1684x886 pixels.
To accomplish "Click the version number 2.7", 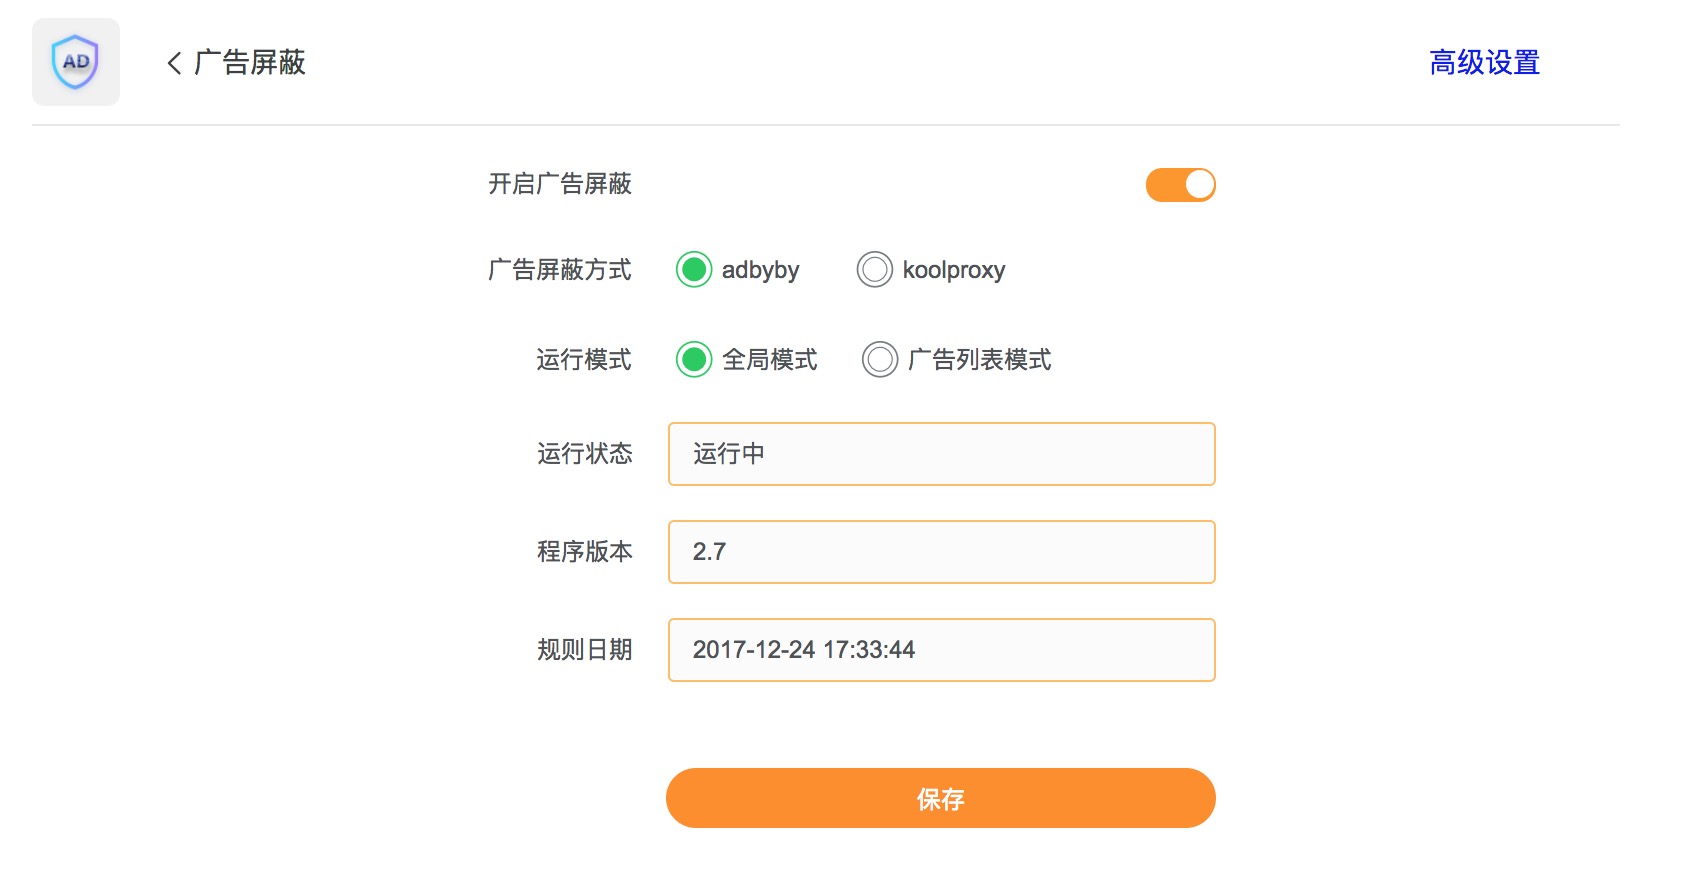I will point(710,551).
